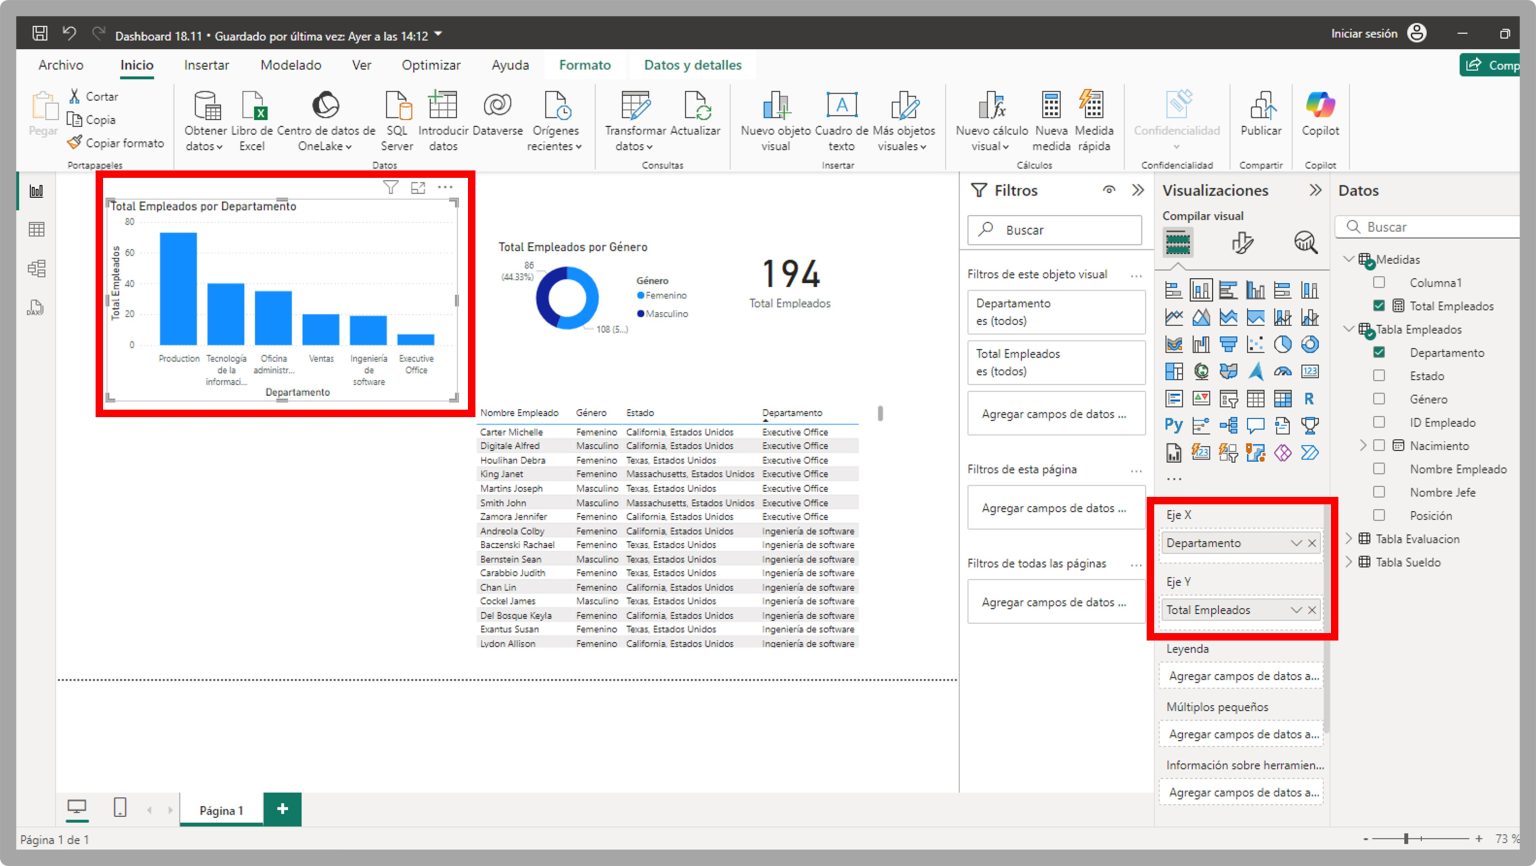Switch to the Formato ribbon tab
The image size is (1536, 866).
[585, 64]
